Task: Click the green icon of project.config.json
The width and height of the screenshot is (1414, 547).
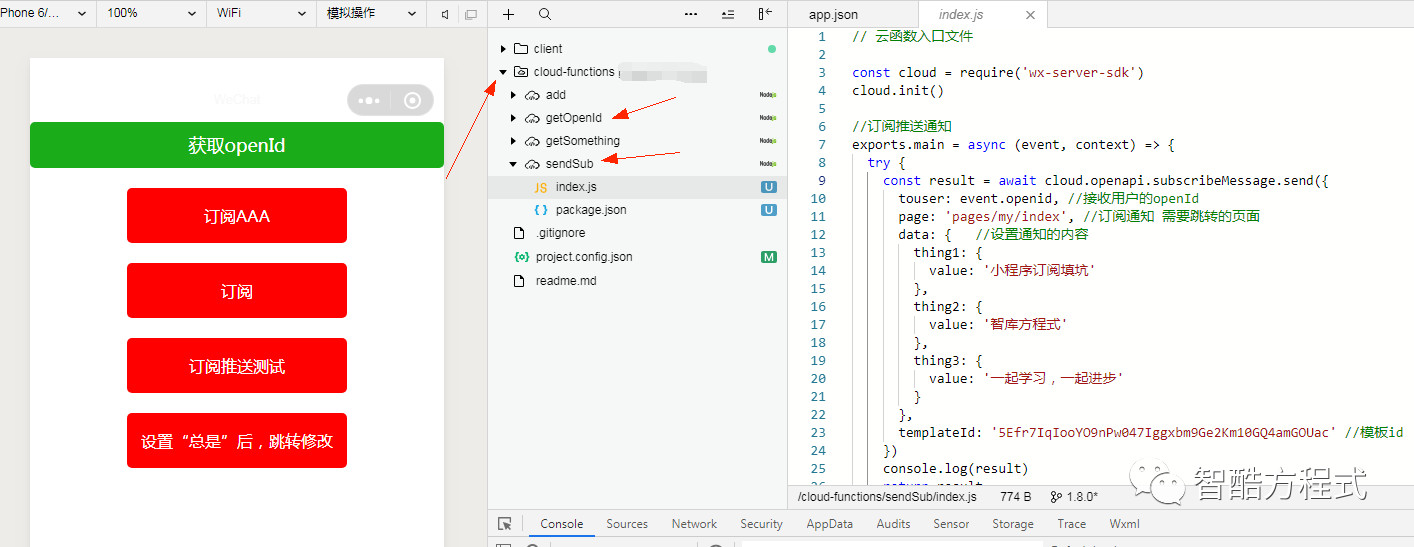Action: click(520, 257)
